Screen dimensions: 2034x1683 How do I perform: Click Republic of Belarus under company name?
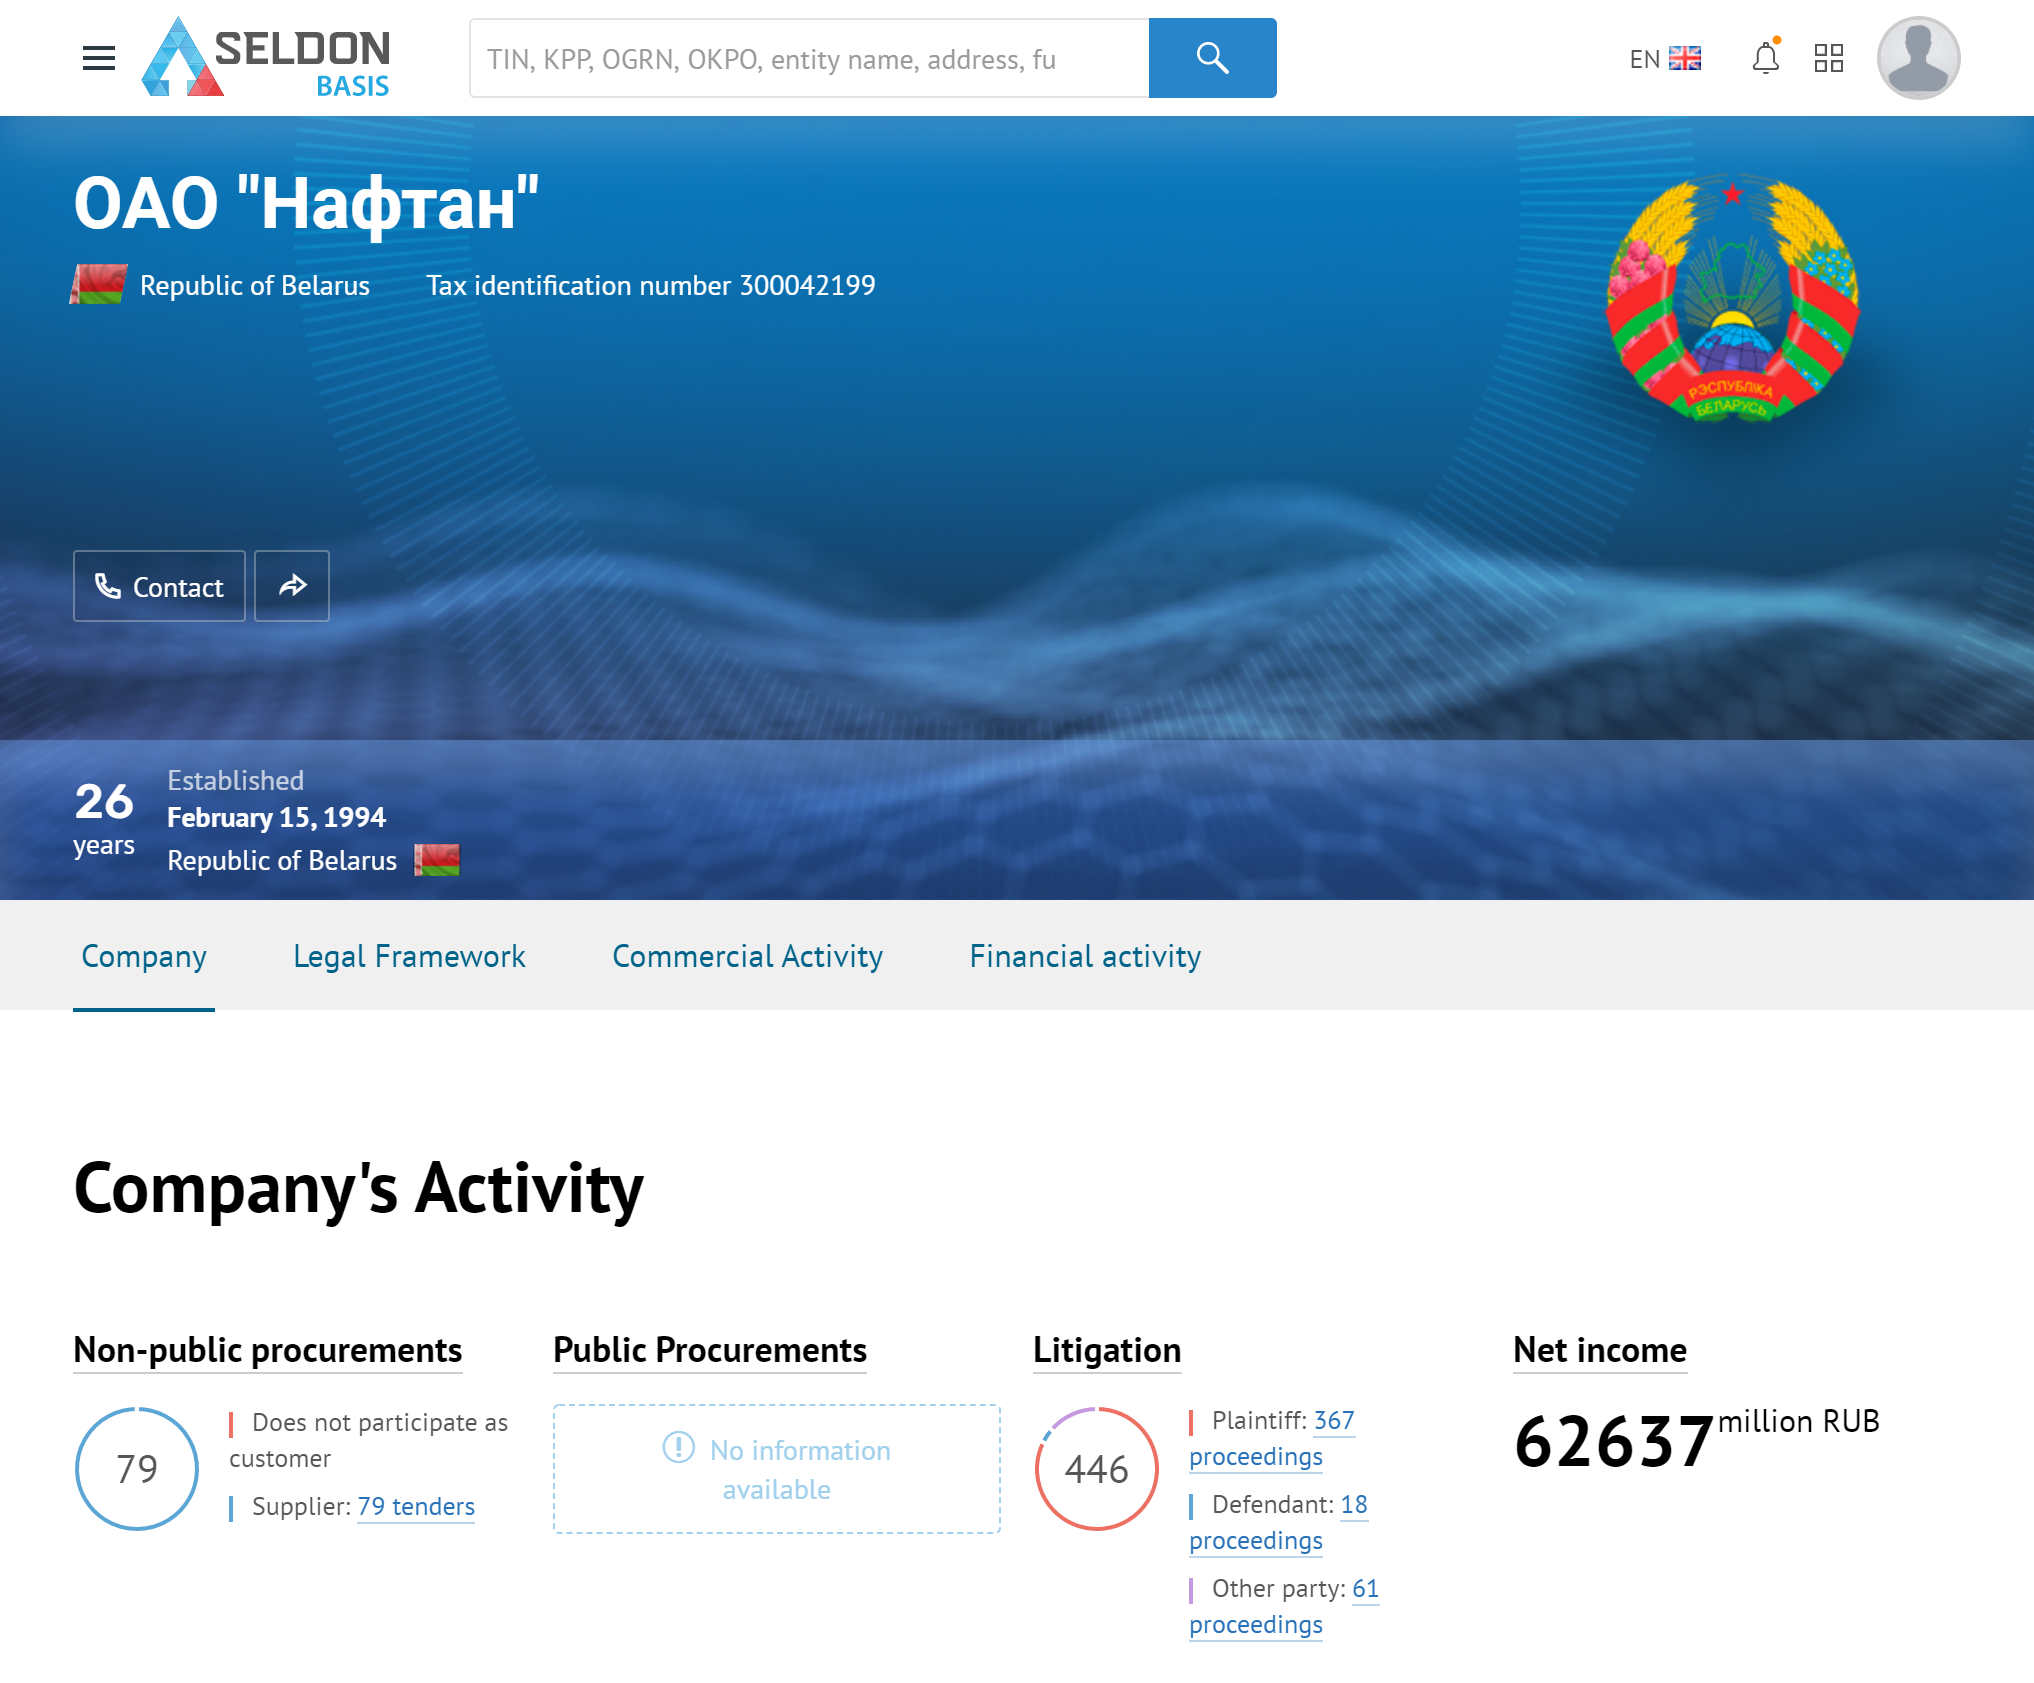255,286
